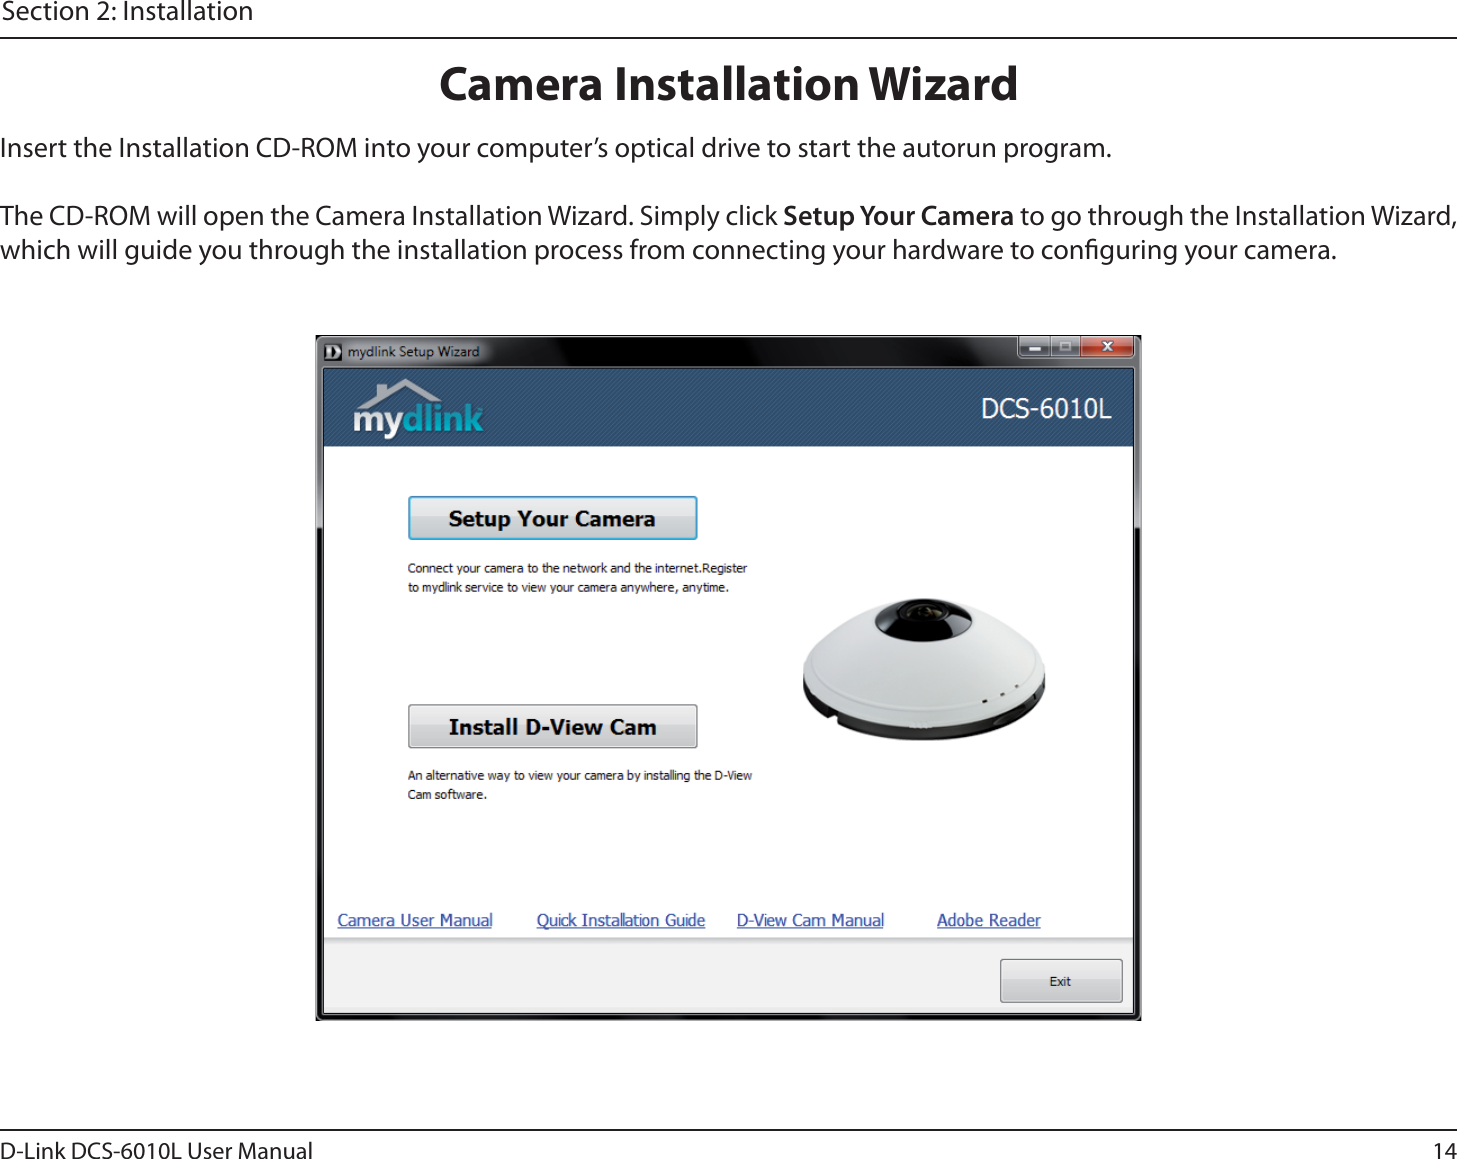Open the Quick Installation Guide link
This screenshot has width=1457, height=1159.
tap(620, 920)
